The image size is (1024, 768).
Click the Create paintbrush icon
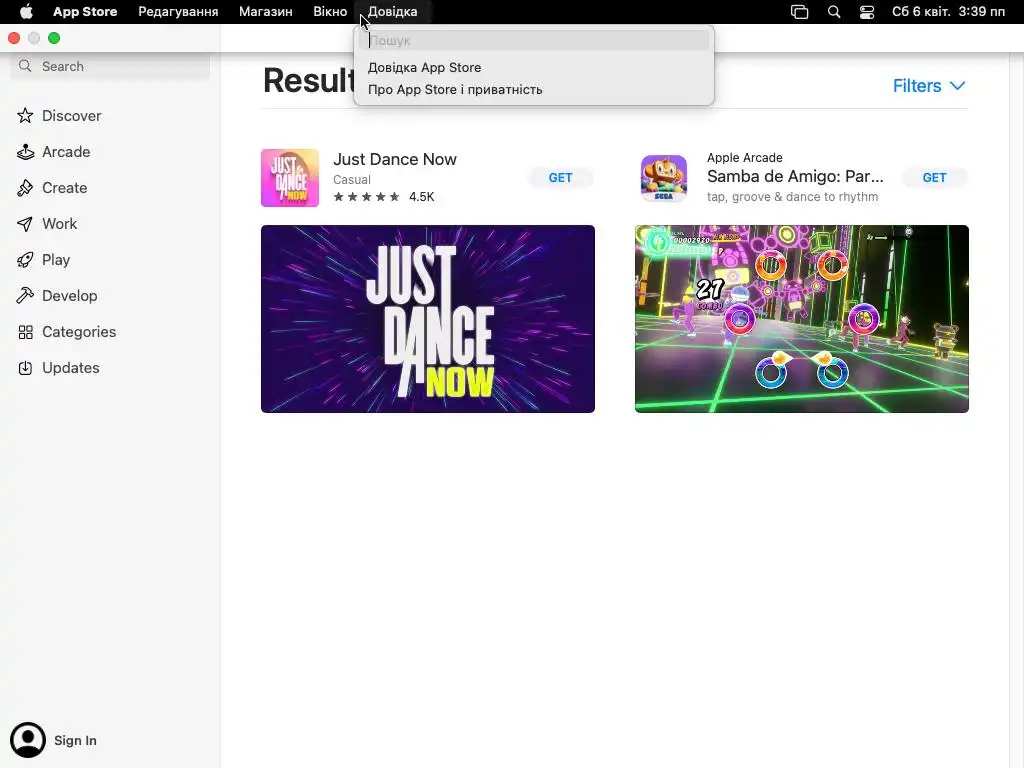(25, 187)
